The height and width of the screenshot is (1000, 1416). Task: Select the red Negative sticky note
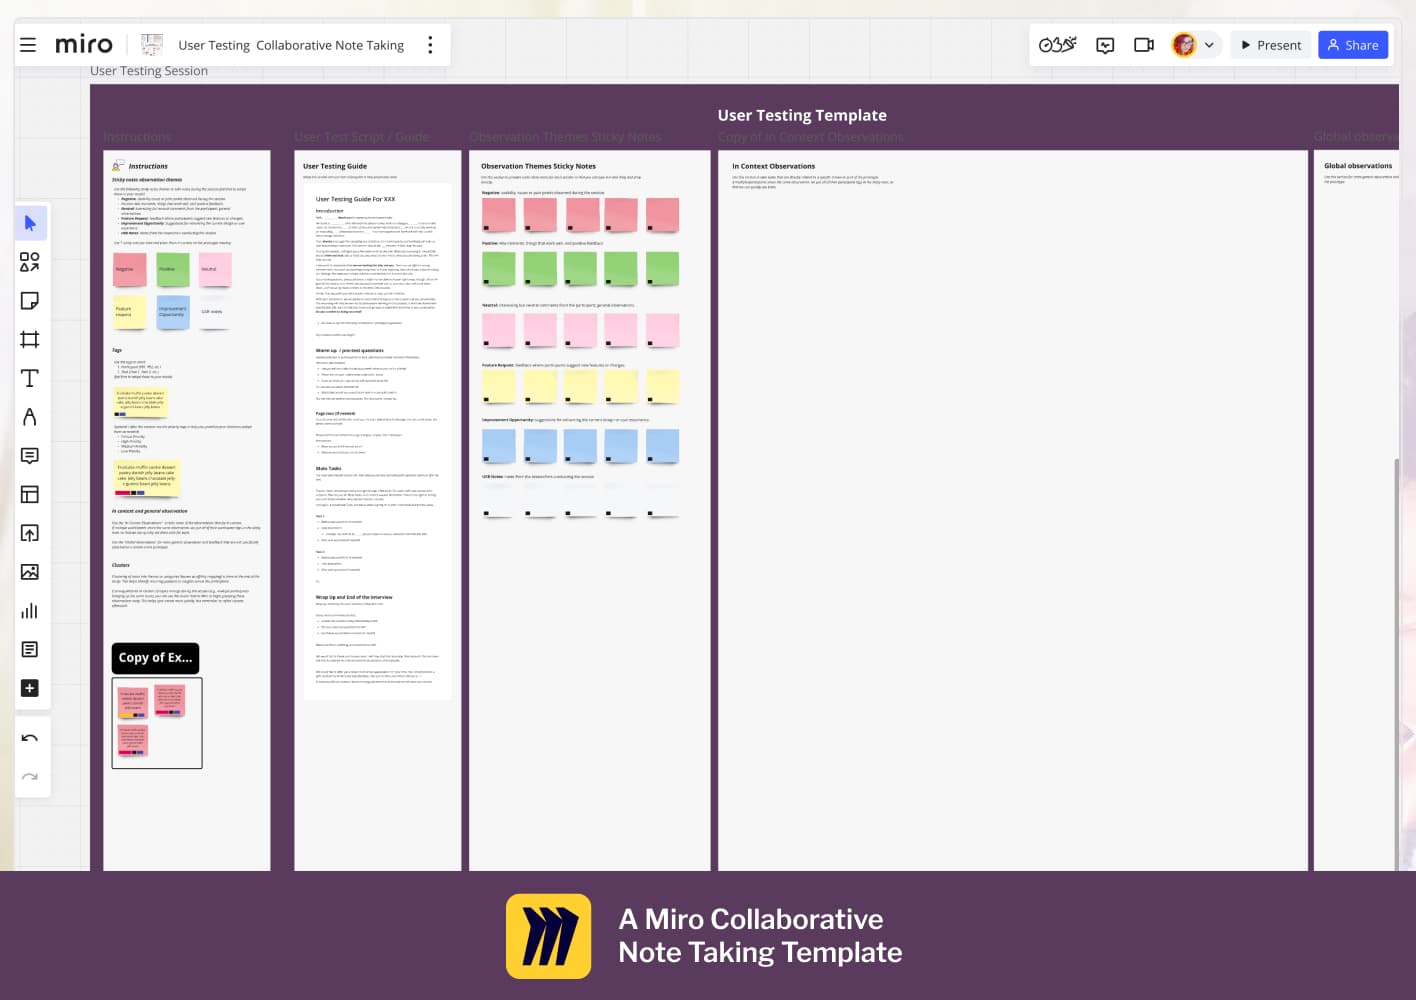130,269
